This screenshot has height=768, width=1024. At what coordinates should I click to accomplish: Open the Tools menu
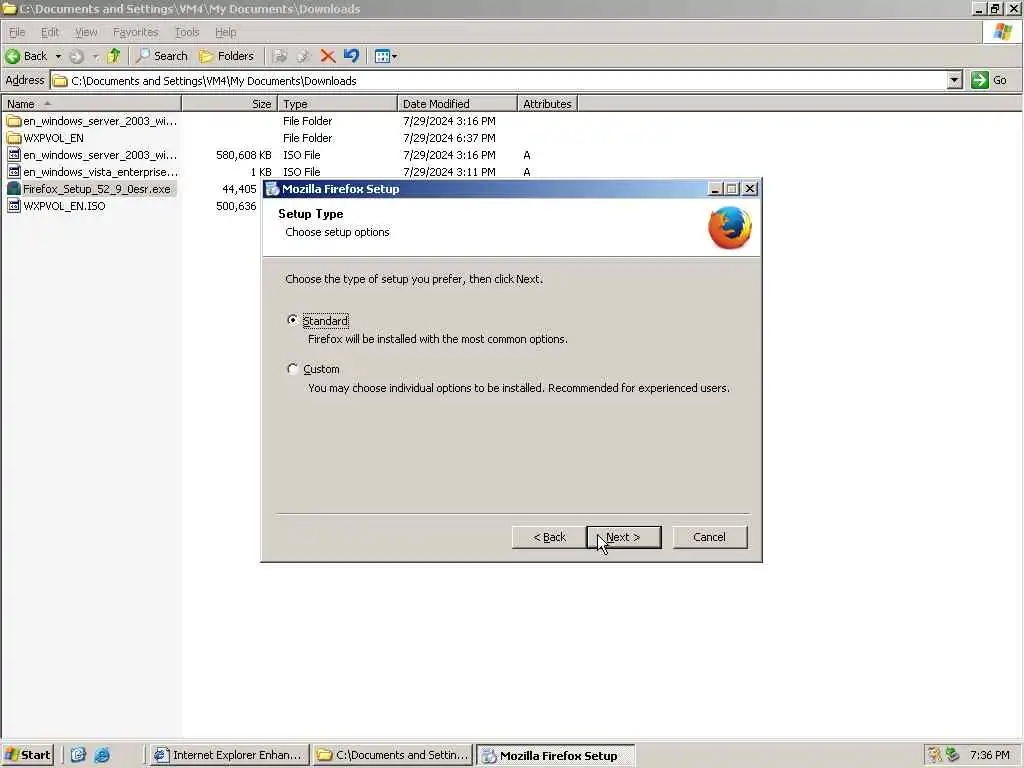pos(187,32)
